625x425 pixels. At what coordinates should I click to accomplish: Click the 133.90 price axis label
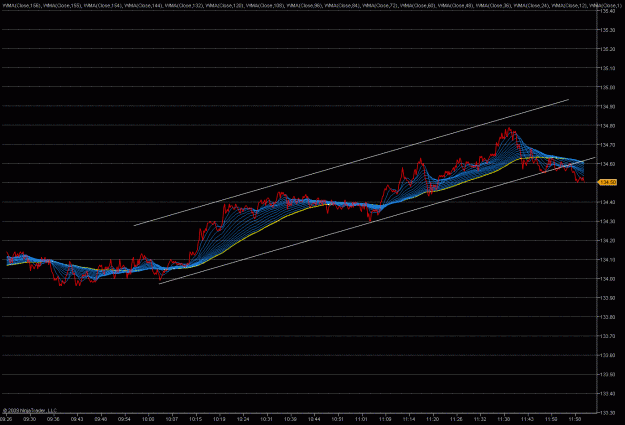(607, 298)
